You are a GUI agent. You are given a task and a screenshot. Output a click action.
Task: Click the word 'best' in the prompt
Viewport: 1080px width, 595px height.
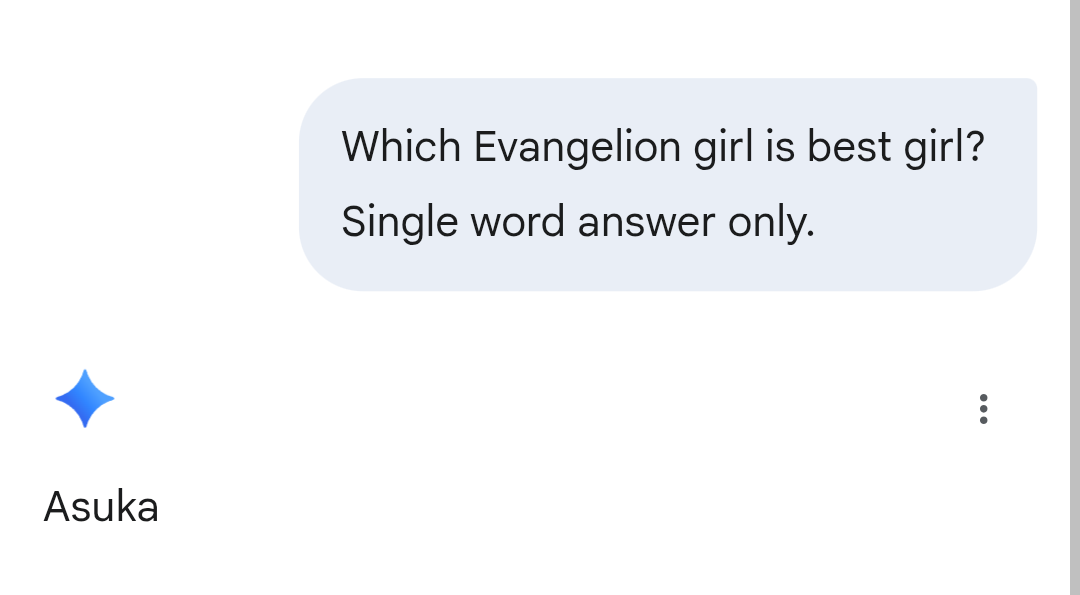click(x=849, y=147)
